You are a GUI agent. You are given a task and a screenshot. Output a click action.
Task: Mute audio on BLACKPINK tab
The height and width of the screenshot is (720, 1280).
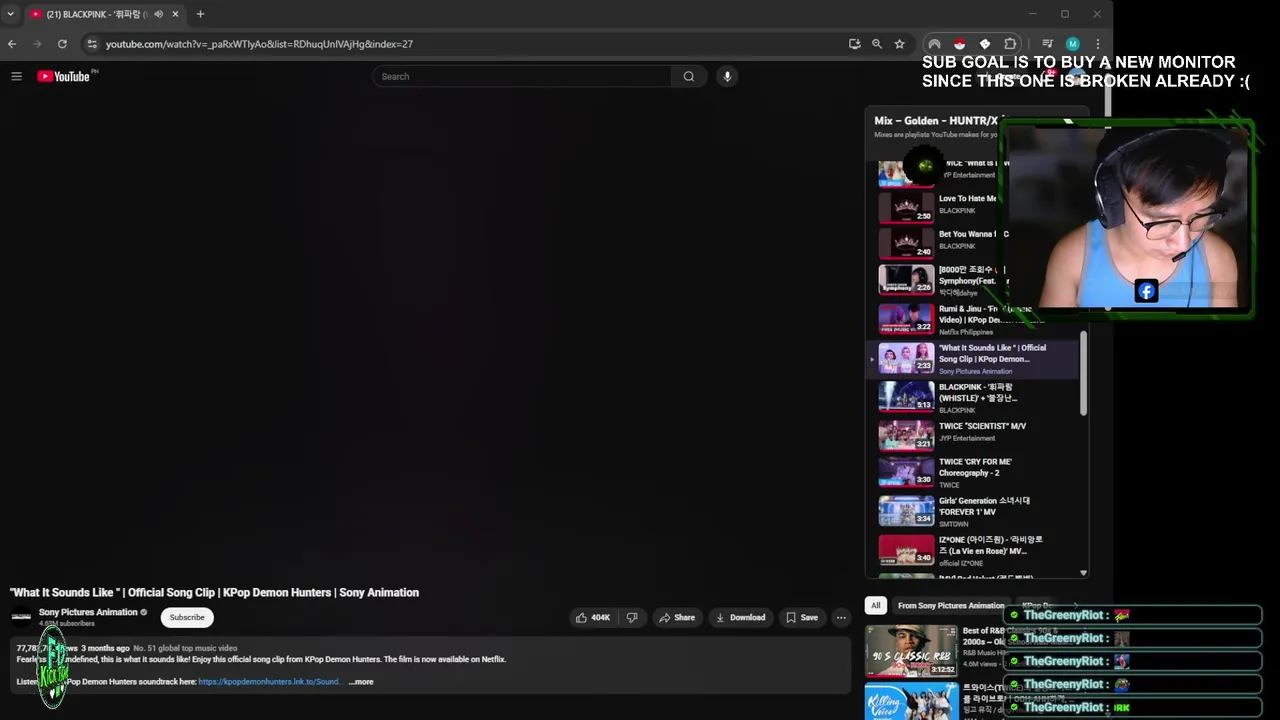pos(158,14)
